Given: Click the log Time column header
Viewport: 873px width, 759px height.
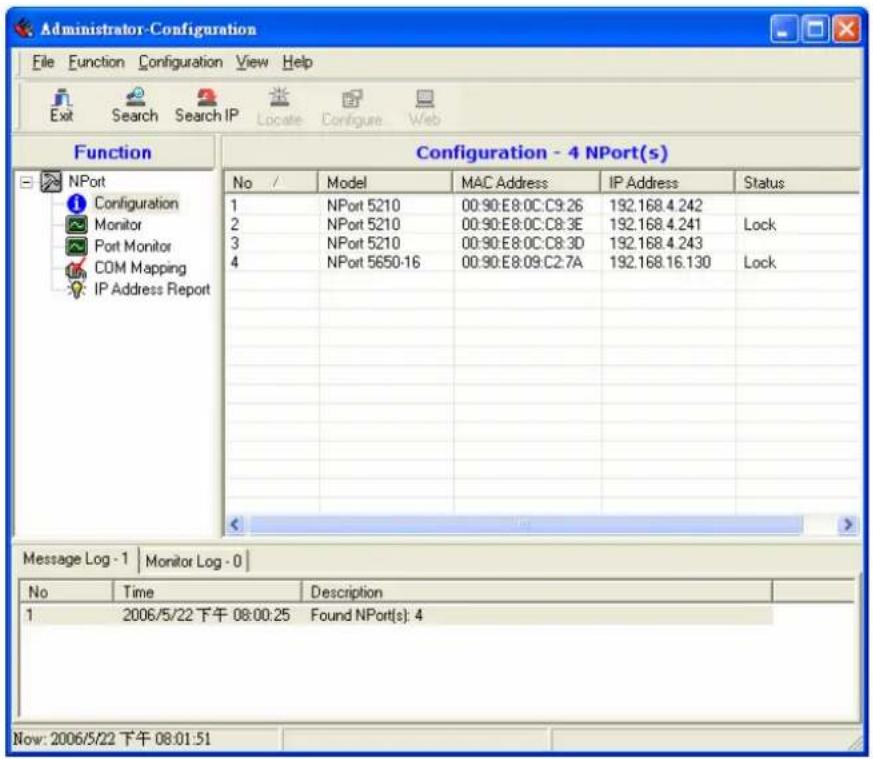Looking at the screenshot, I should tap(207, 591).
